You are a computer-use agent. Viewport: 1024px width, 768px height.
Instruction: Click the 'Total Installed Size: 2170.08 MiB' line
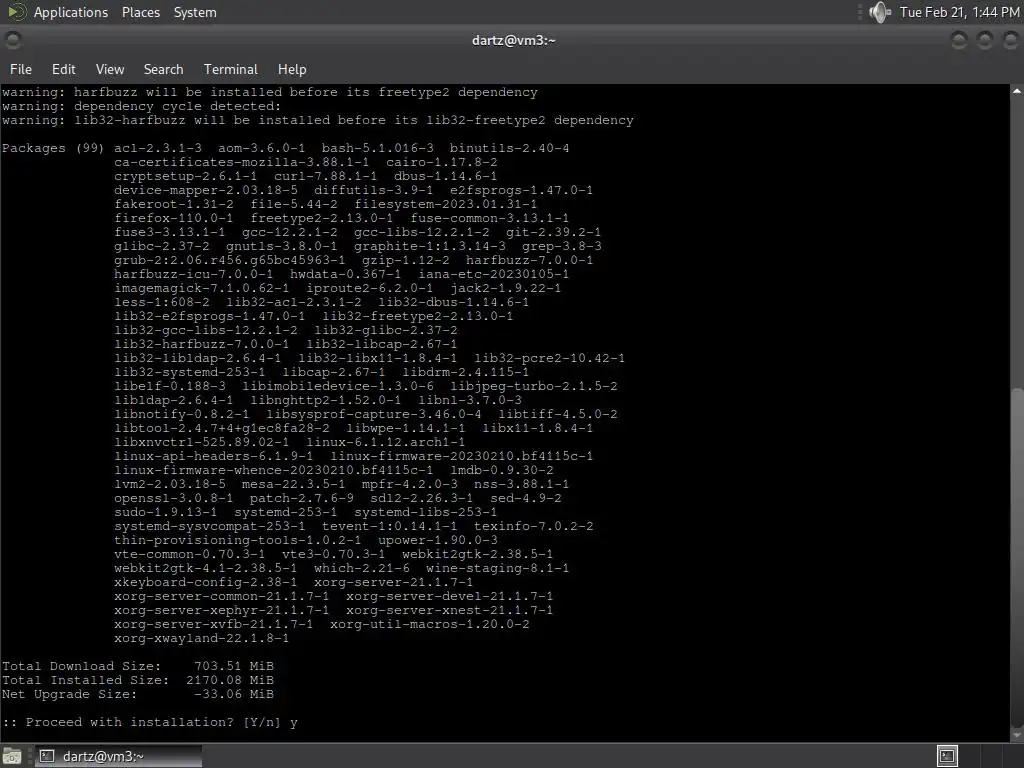(138, 680)
